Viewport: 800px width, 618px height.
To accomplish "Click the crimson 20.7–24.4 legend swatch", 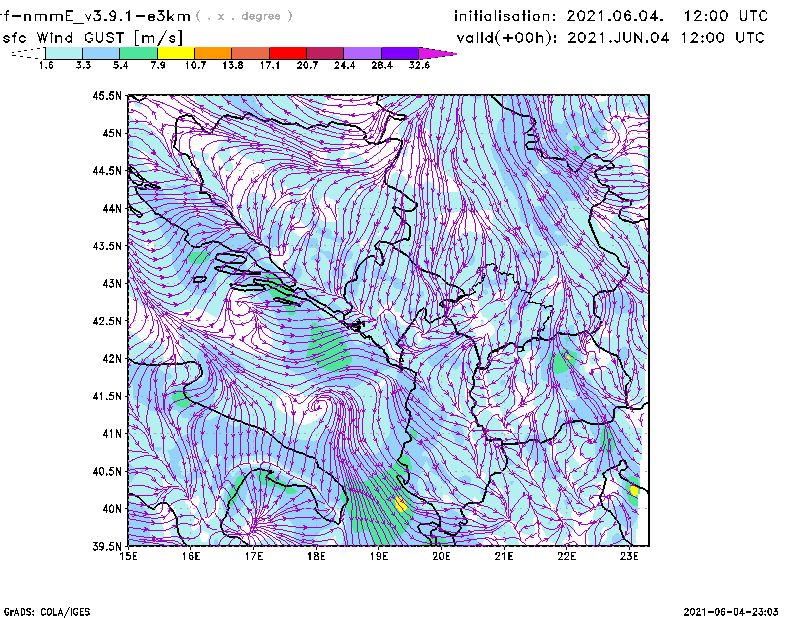I will click(x=325, y=53).
